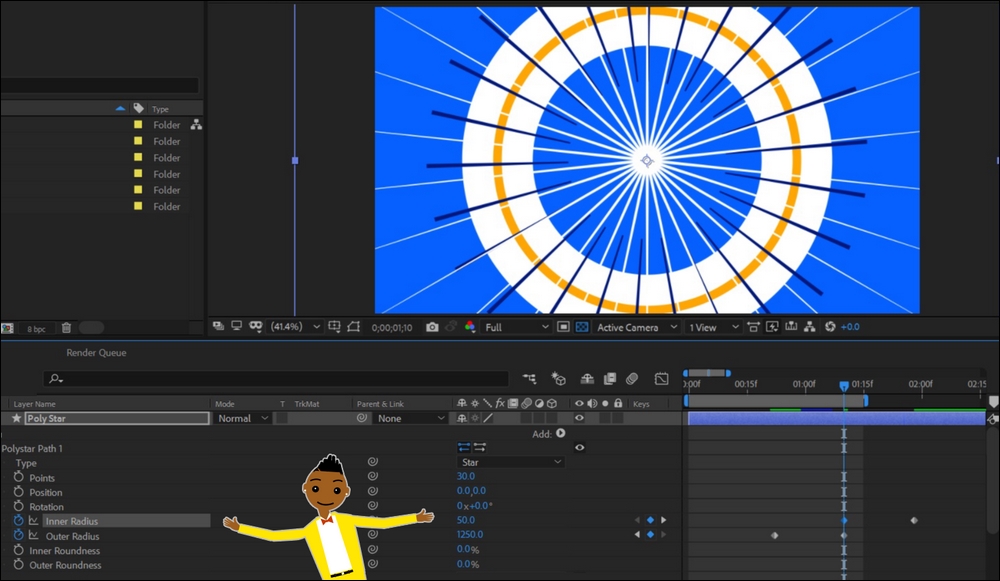The width and height of the screenshot is (1000, 581).
Task: Click the Outer Radius keyframe in timeline
Action: click(774, 535)
